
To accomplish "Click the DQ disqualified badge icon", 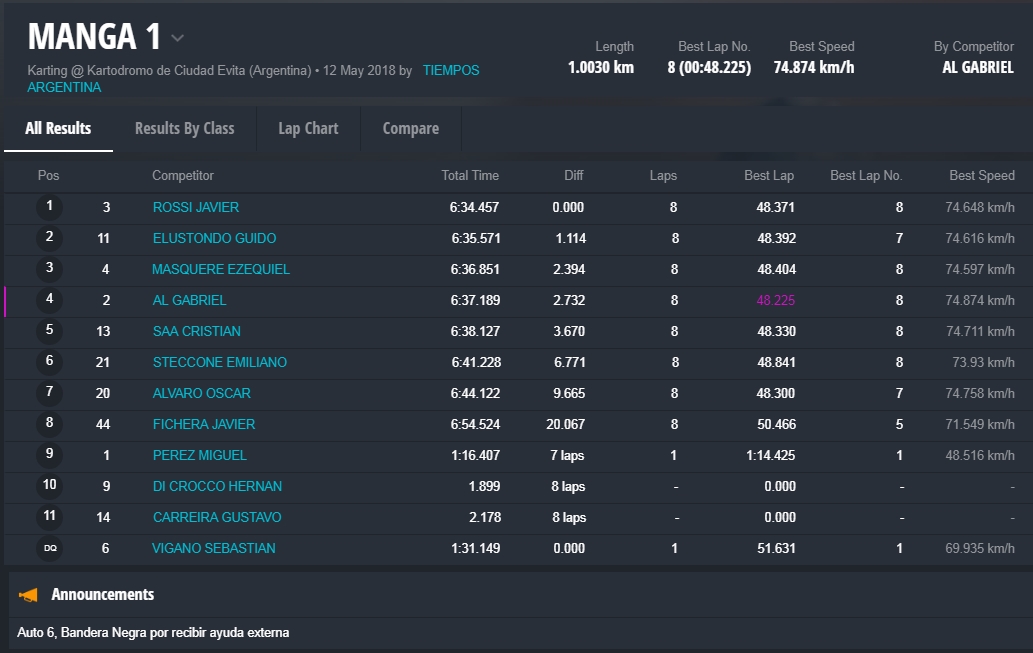I will click(49, 548).
